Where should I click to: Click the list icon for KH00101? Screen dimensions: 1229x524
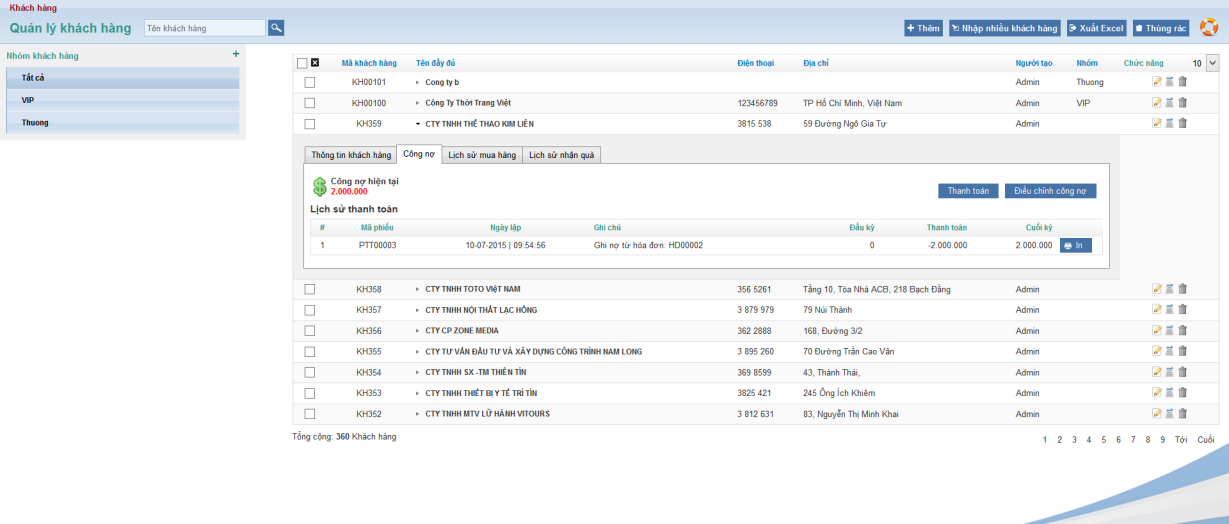pos(1169,82)
